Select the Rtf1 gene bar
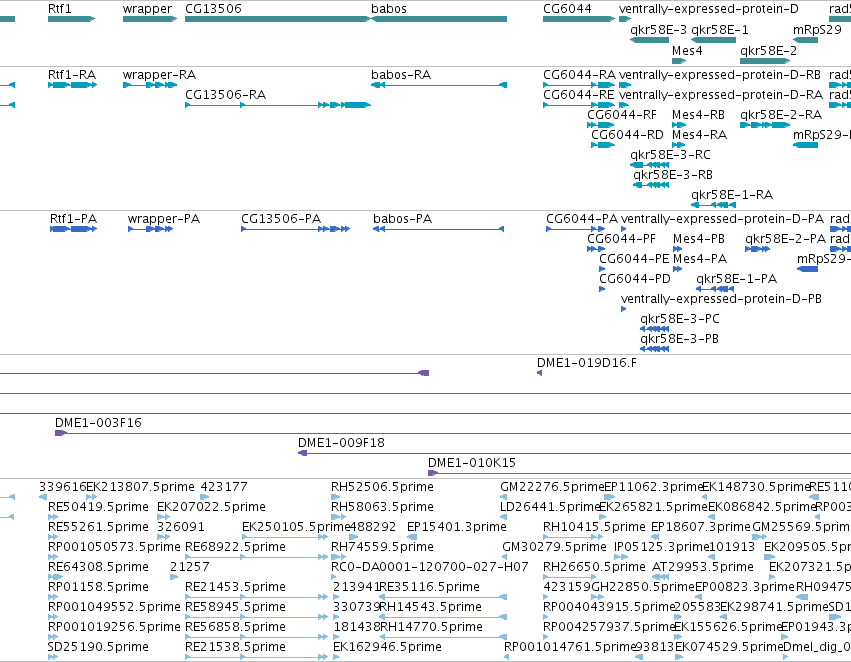The width and height of the screenshot is (851, 662). 71,19
